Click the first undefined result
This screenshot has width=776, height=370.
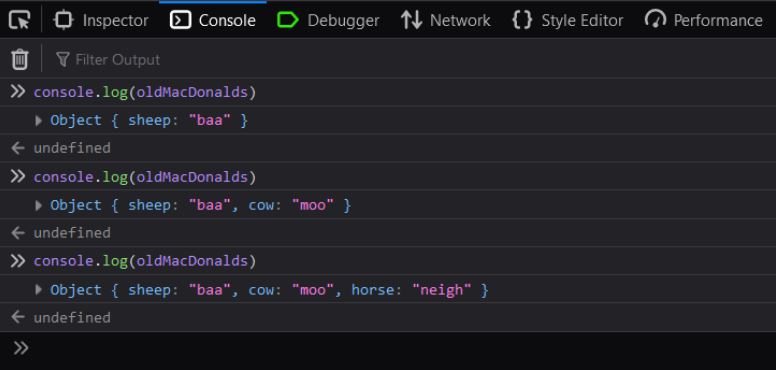72,148
